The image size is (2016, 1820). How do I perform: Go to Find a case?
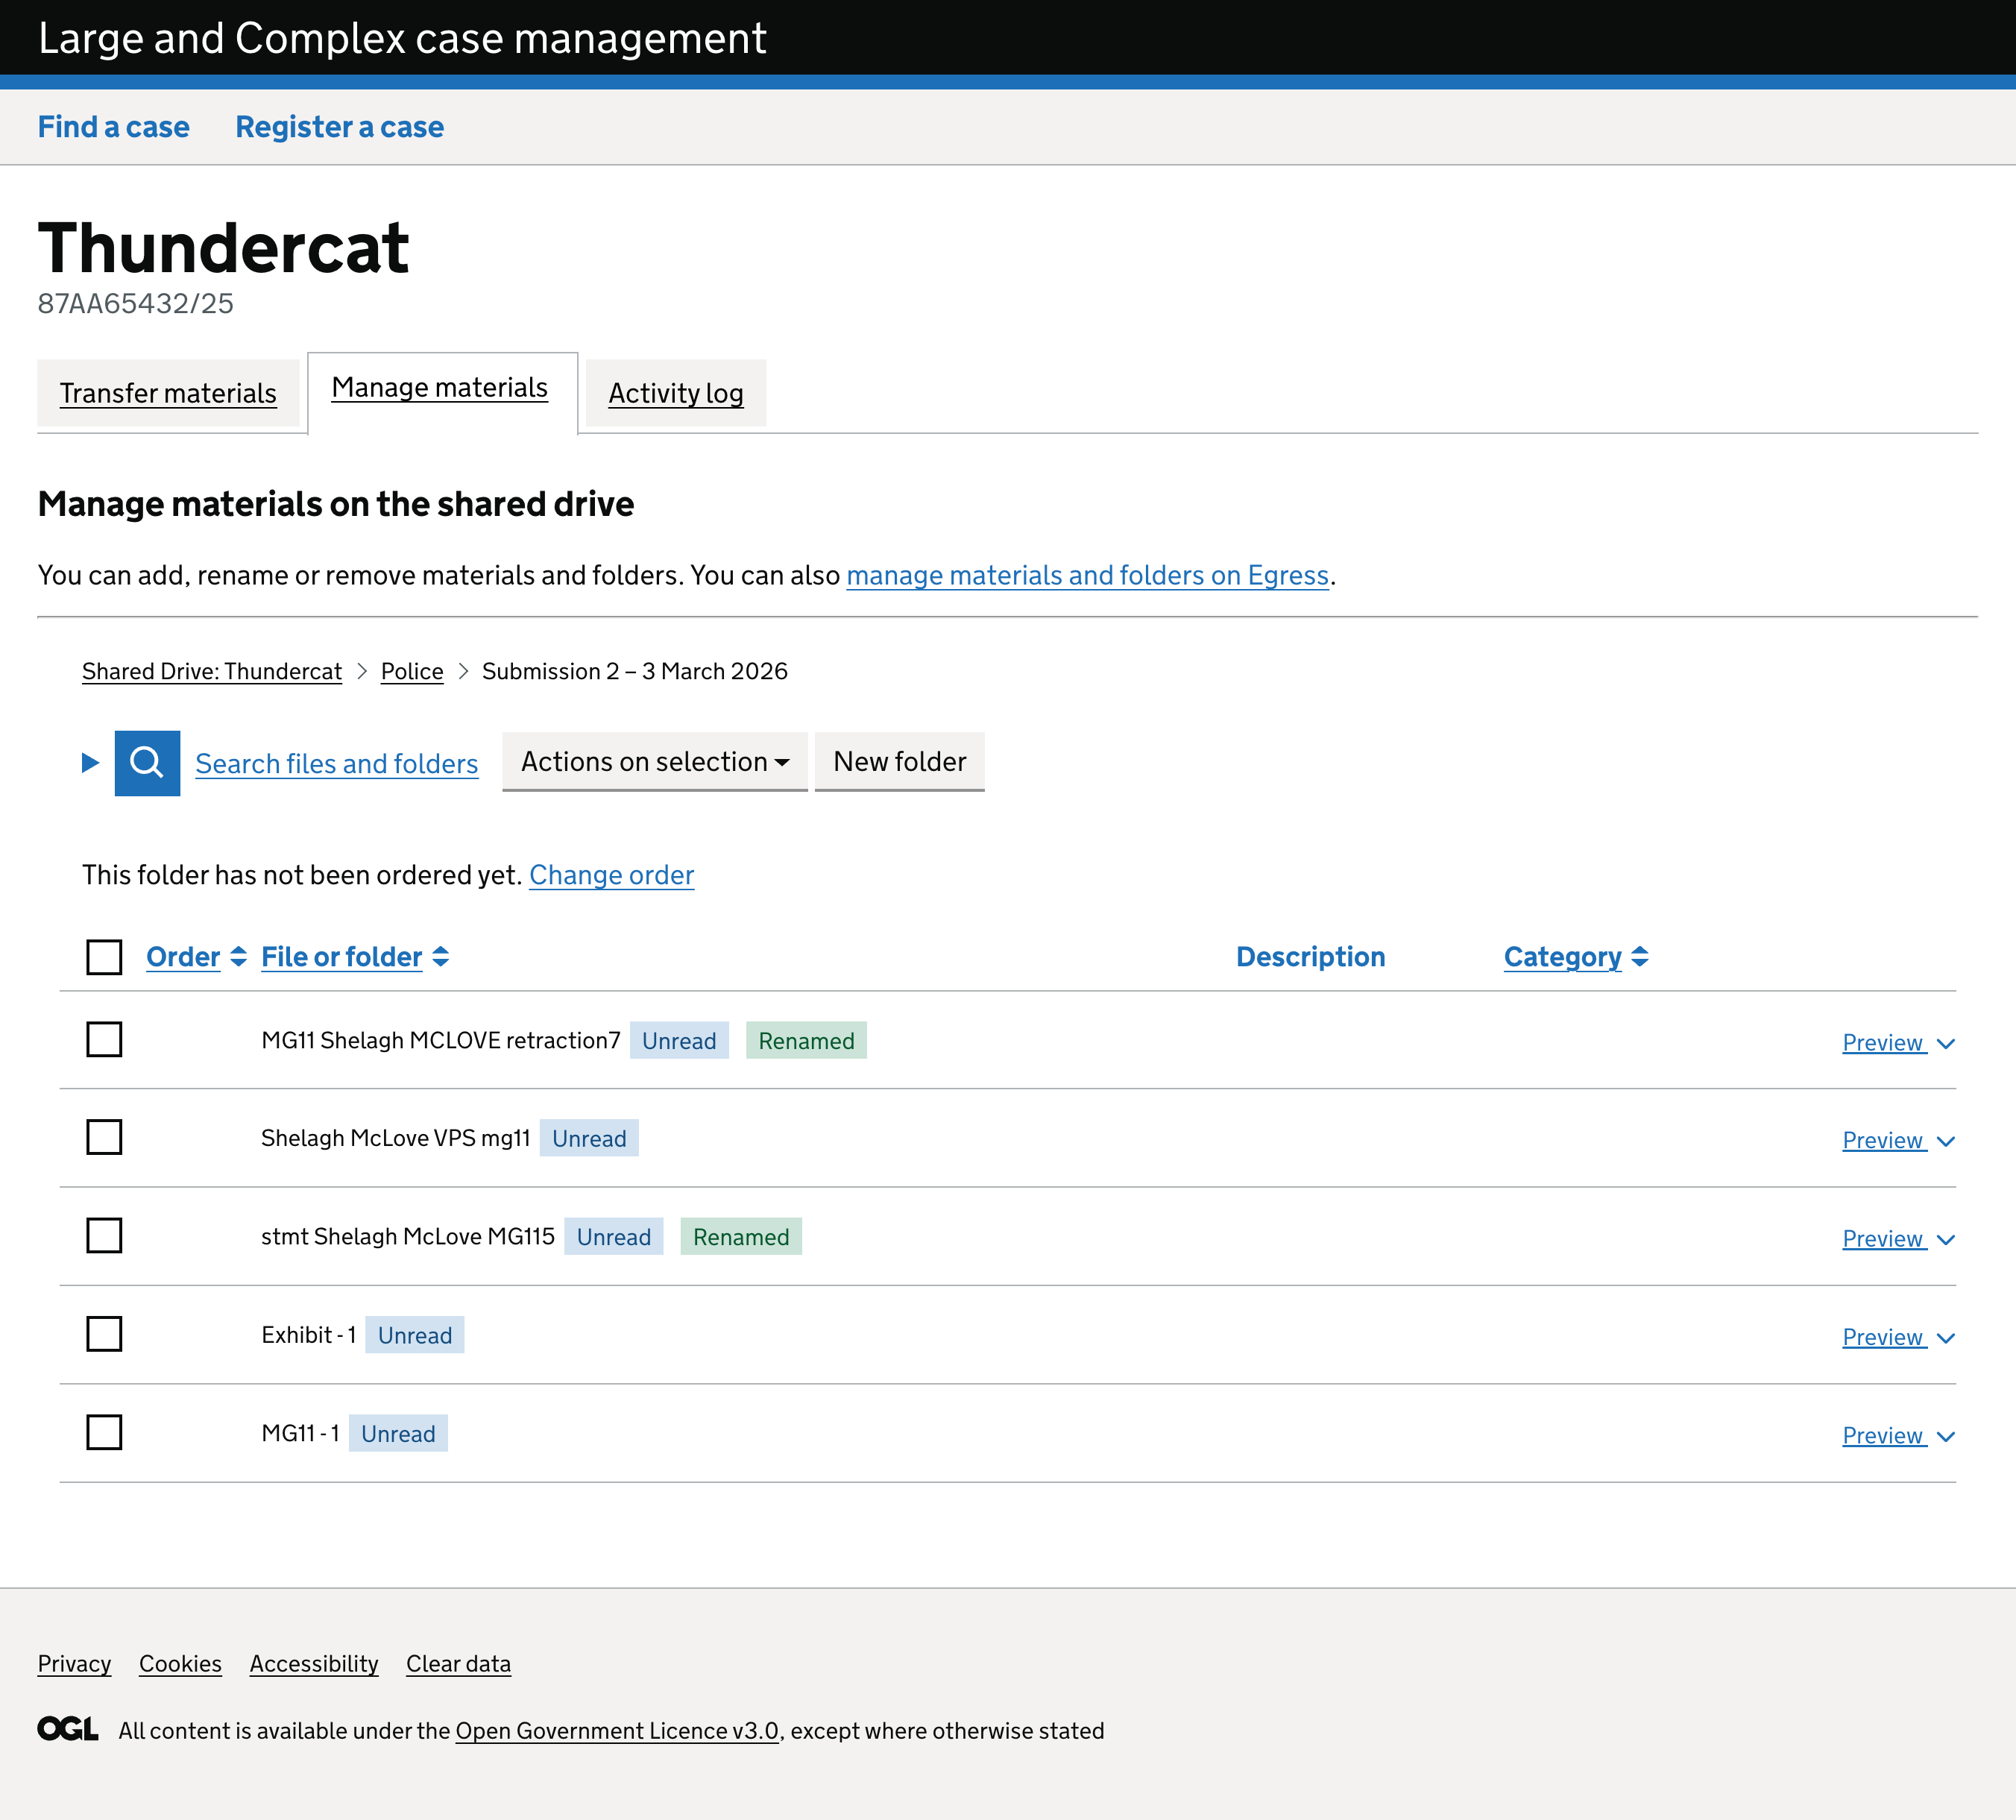coord(114,127)
